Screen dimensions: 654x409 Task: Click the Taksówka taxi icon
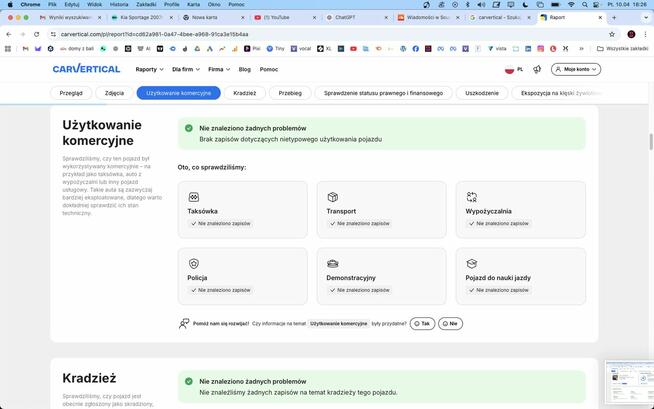(x=194, y=197)
